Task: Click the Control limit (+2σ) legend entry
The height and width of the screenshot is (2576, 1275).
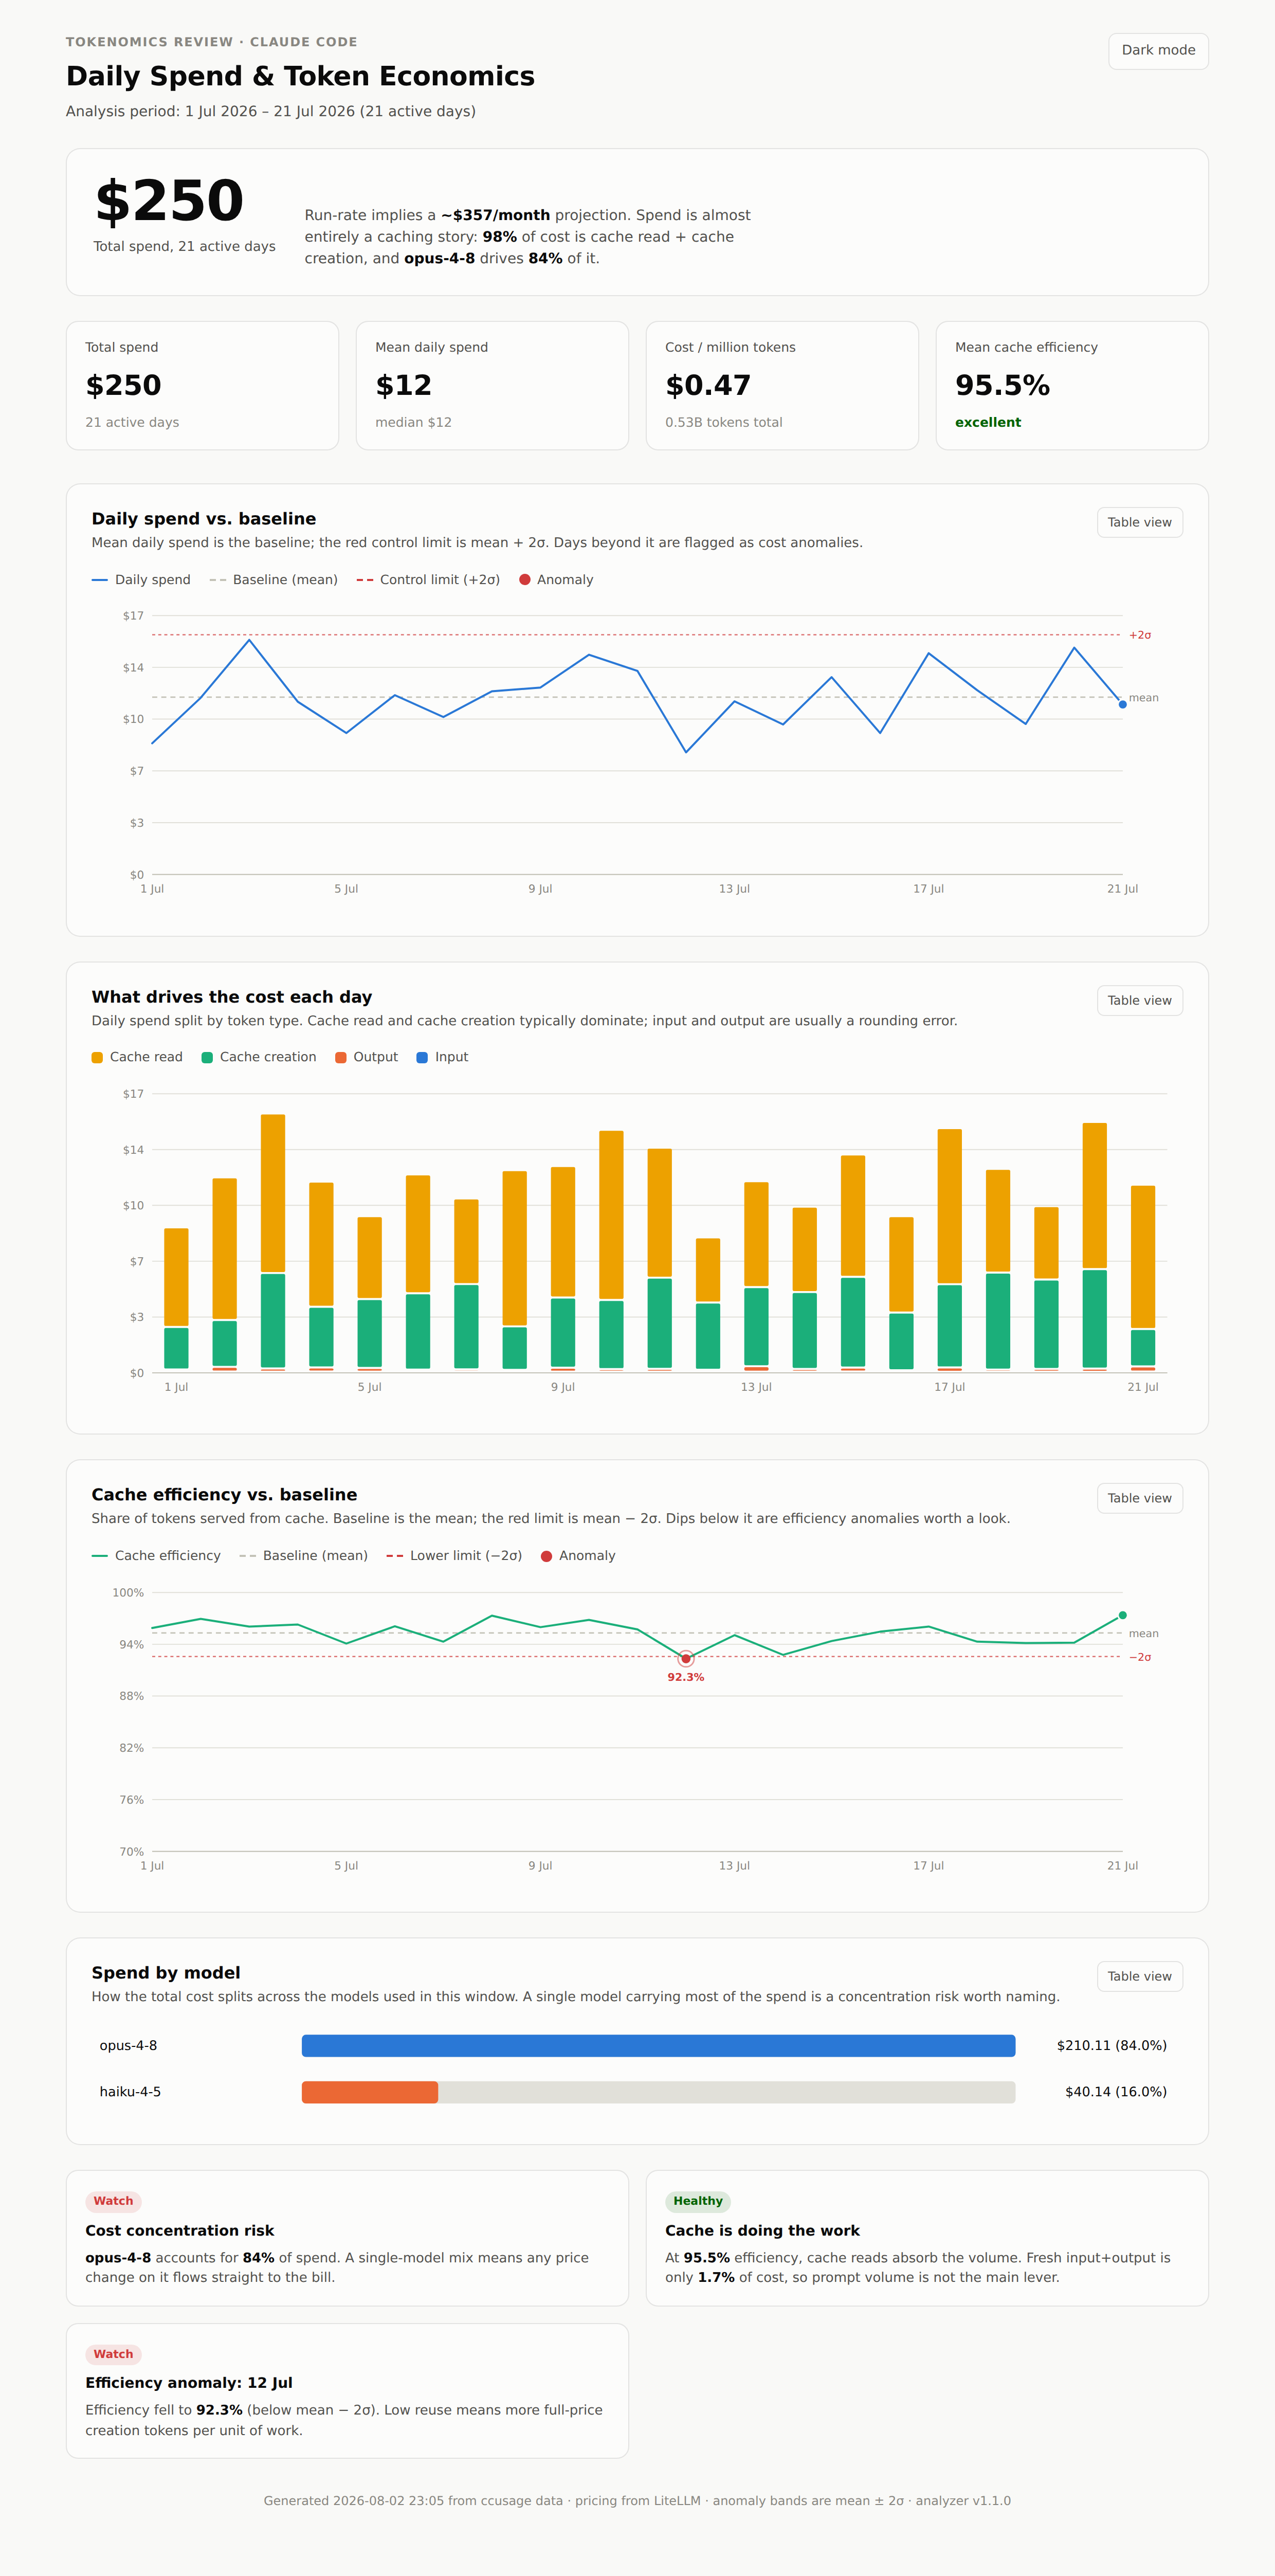Action: (x=428, y=580)
